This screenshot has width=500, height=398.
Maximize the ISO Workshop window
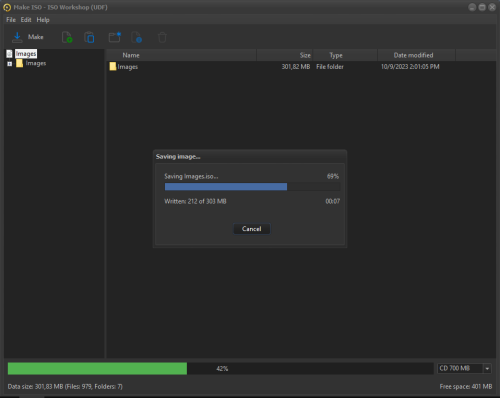[482, 7]
